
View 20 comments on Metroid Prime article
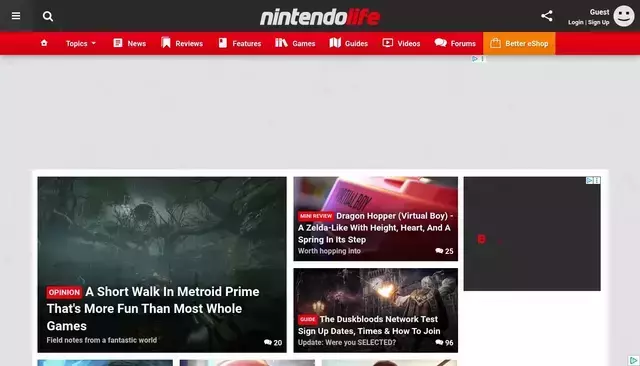coord(273,343)
